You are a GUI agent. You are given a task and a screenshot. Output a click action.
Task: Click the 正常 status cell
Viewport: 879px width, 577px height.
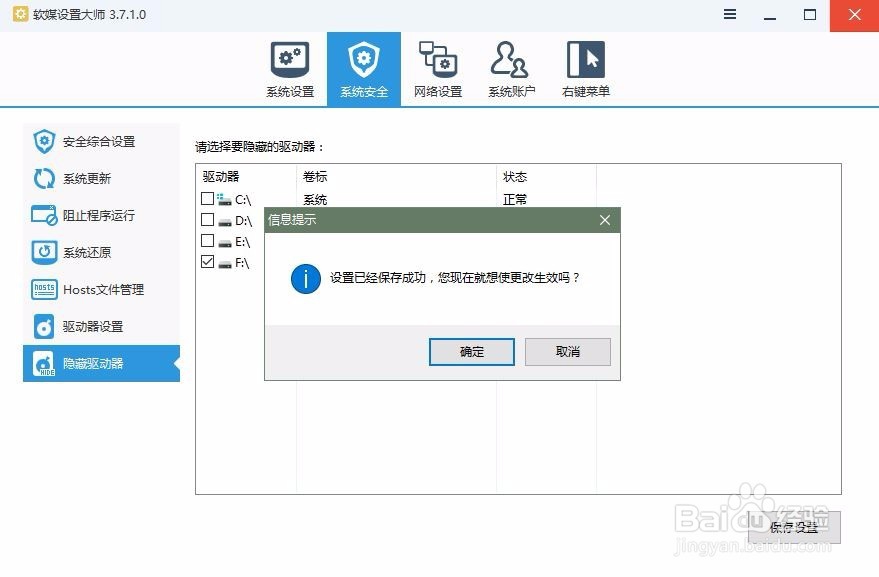tap(515, 200)
